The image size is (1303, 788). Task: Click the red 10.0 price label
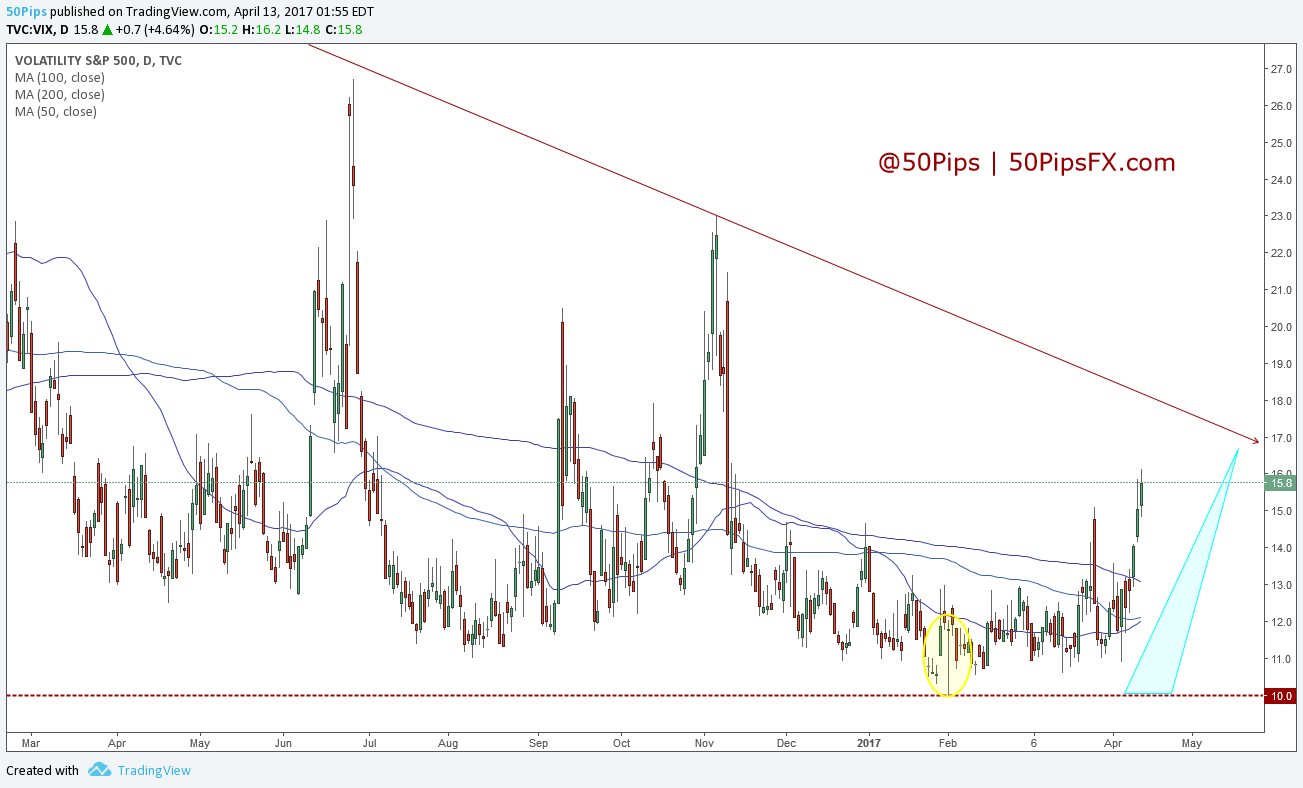coord(1281,695)
